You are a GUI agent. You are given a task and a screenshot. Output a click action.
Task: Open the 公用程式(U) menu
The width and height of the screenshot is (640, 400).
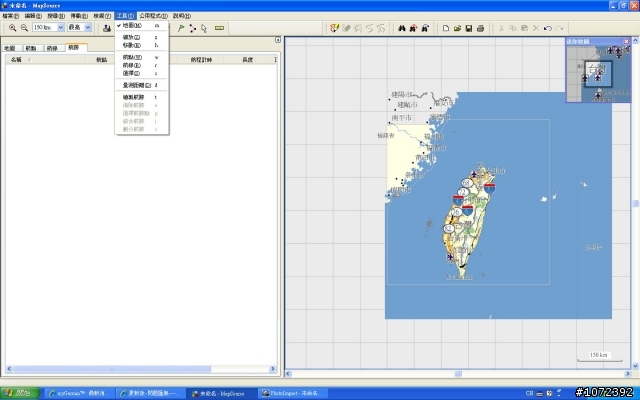click(153, 16)
